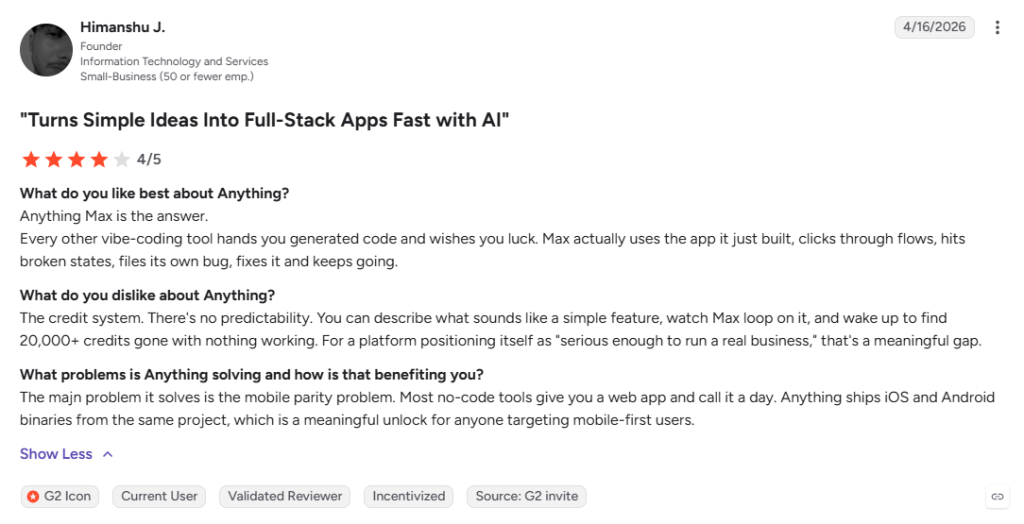The width and height of the screenshot is (1024, 524).
Task: Click the Show Less link
Action: 56,454
